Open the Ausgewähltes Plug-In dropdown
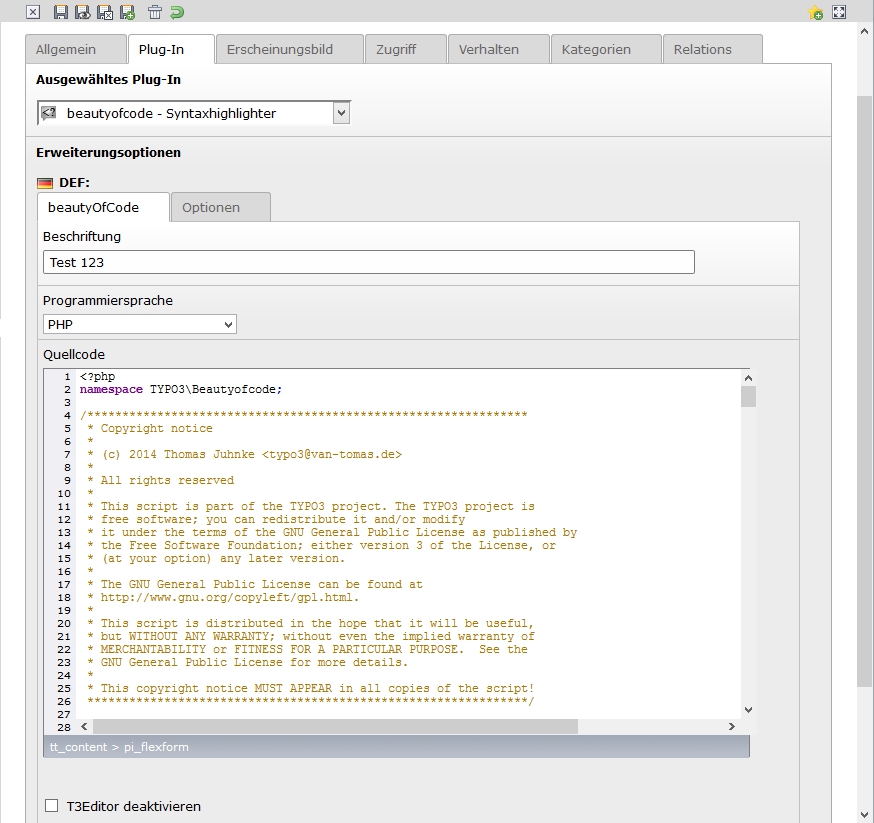Image resolution: width=874 pixels, height=823 pixels. (193, 113)
